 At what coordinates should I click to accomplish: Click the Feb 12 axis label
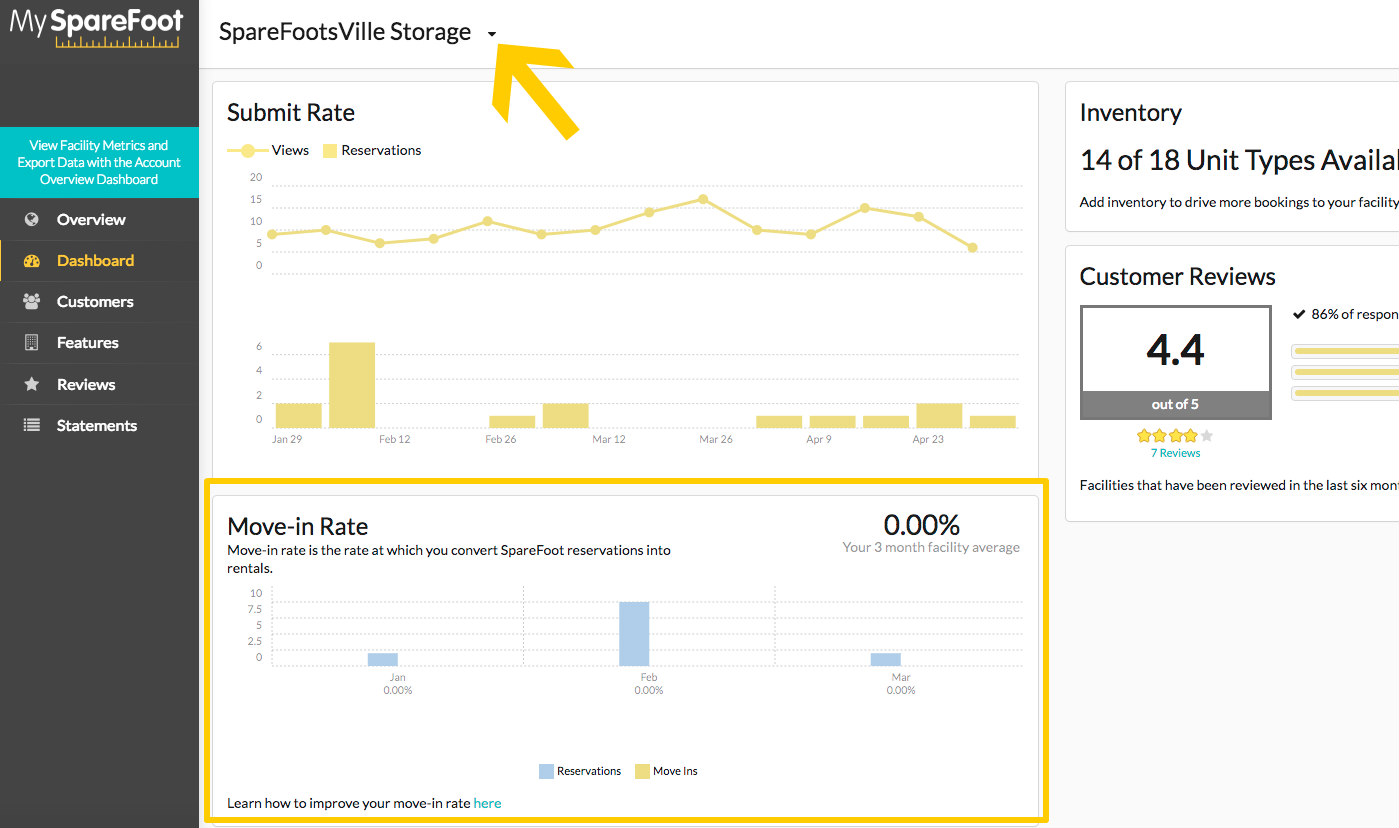pos(394,439)
